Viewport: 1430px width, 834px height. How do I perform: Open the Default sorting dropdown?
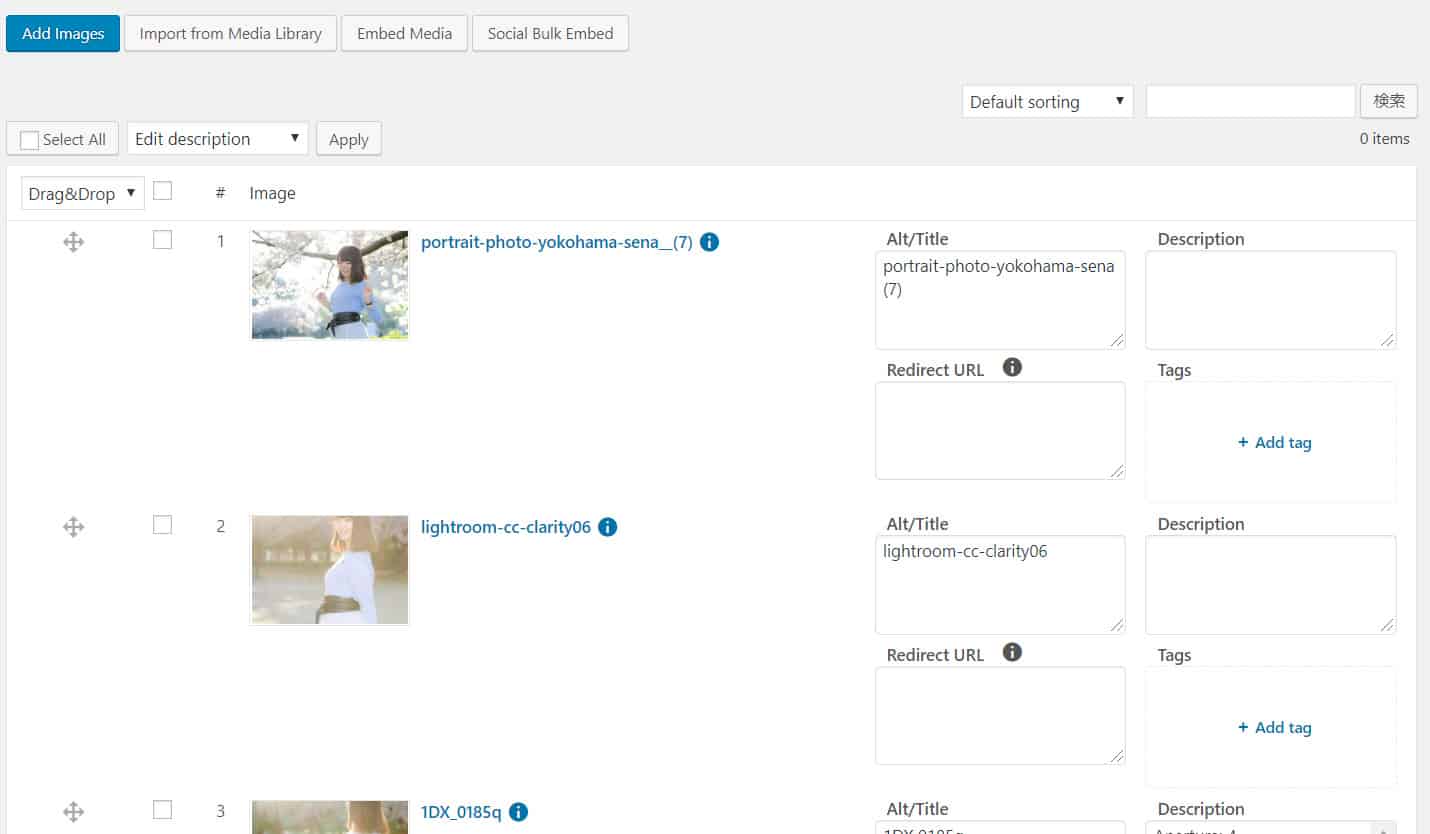[1047, 102]
